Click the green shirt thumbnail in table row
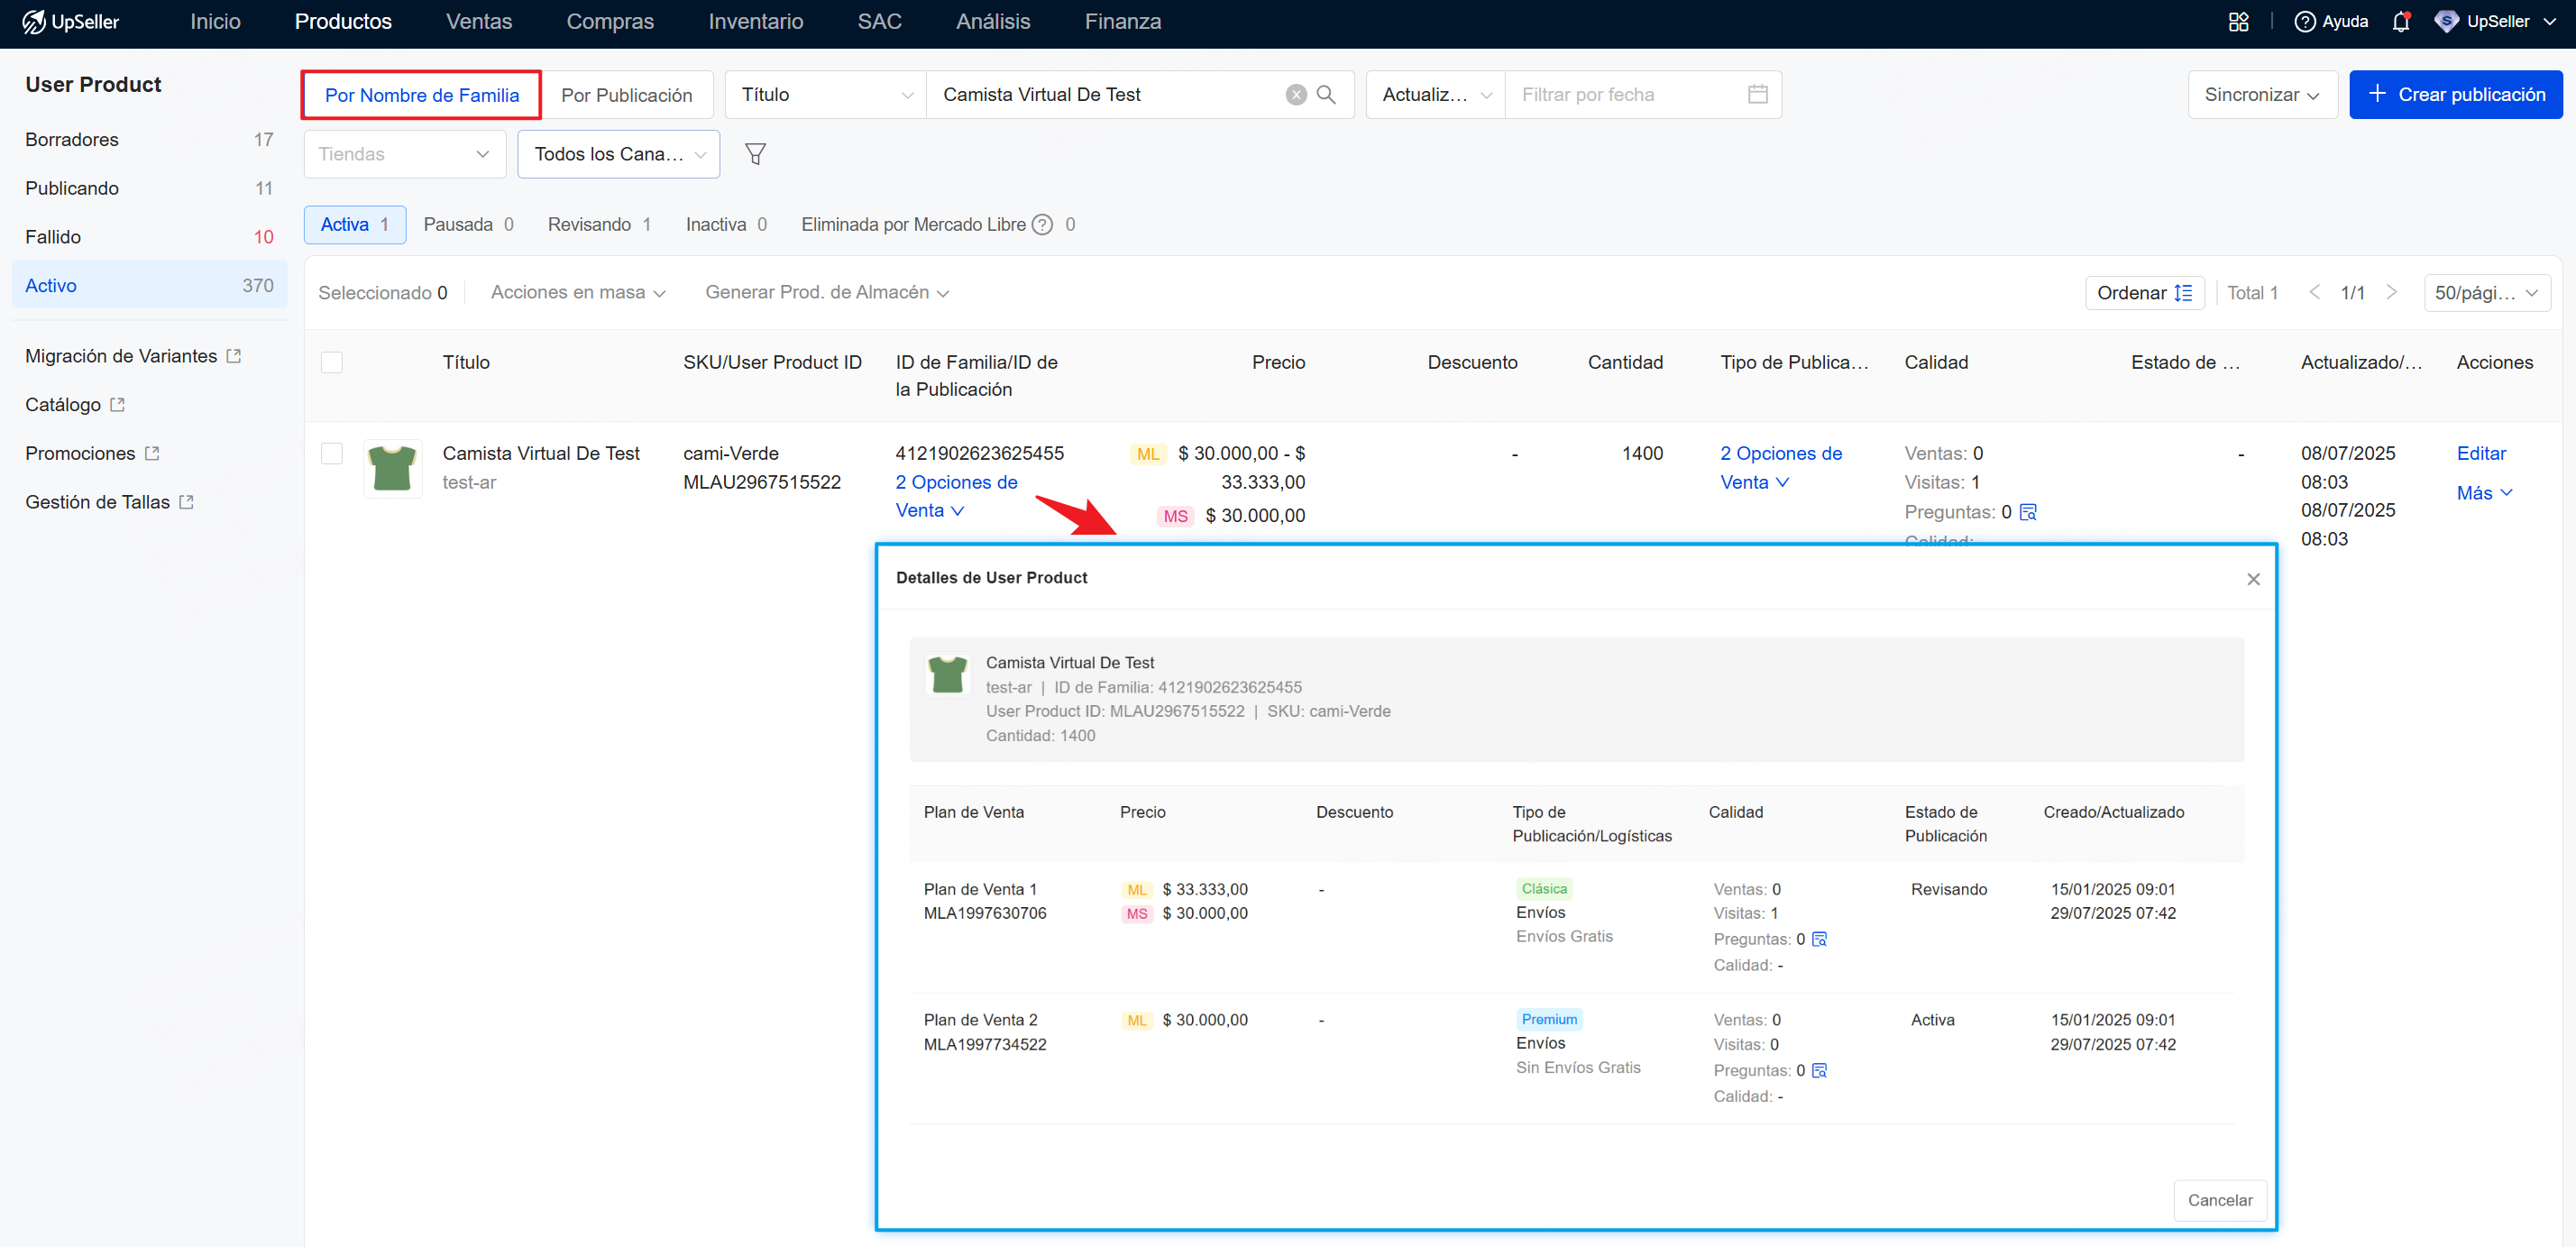This screenshot has width=2576, height=1247. tap(392, 468)
